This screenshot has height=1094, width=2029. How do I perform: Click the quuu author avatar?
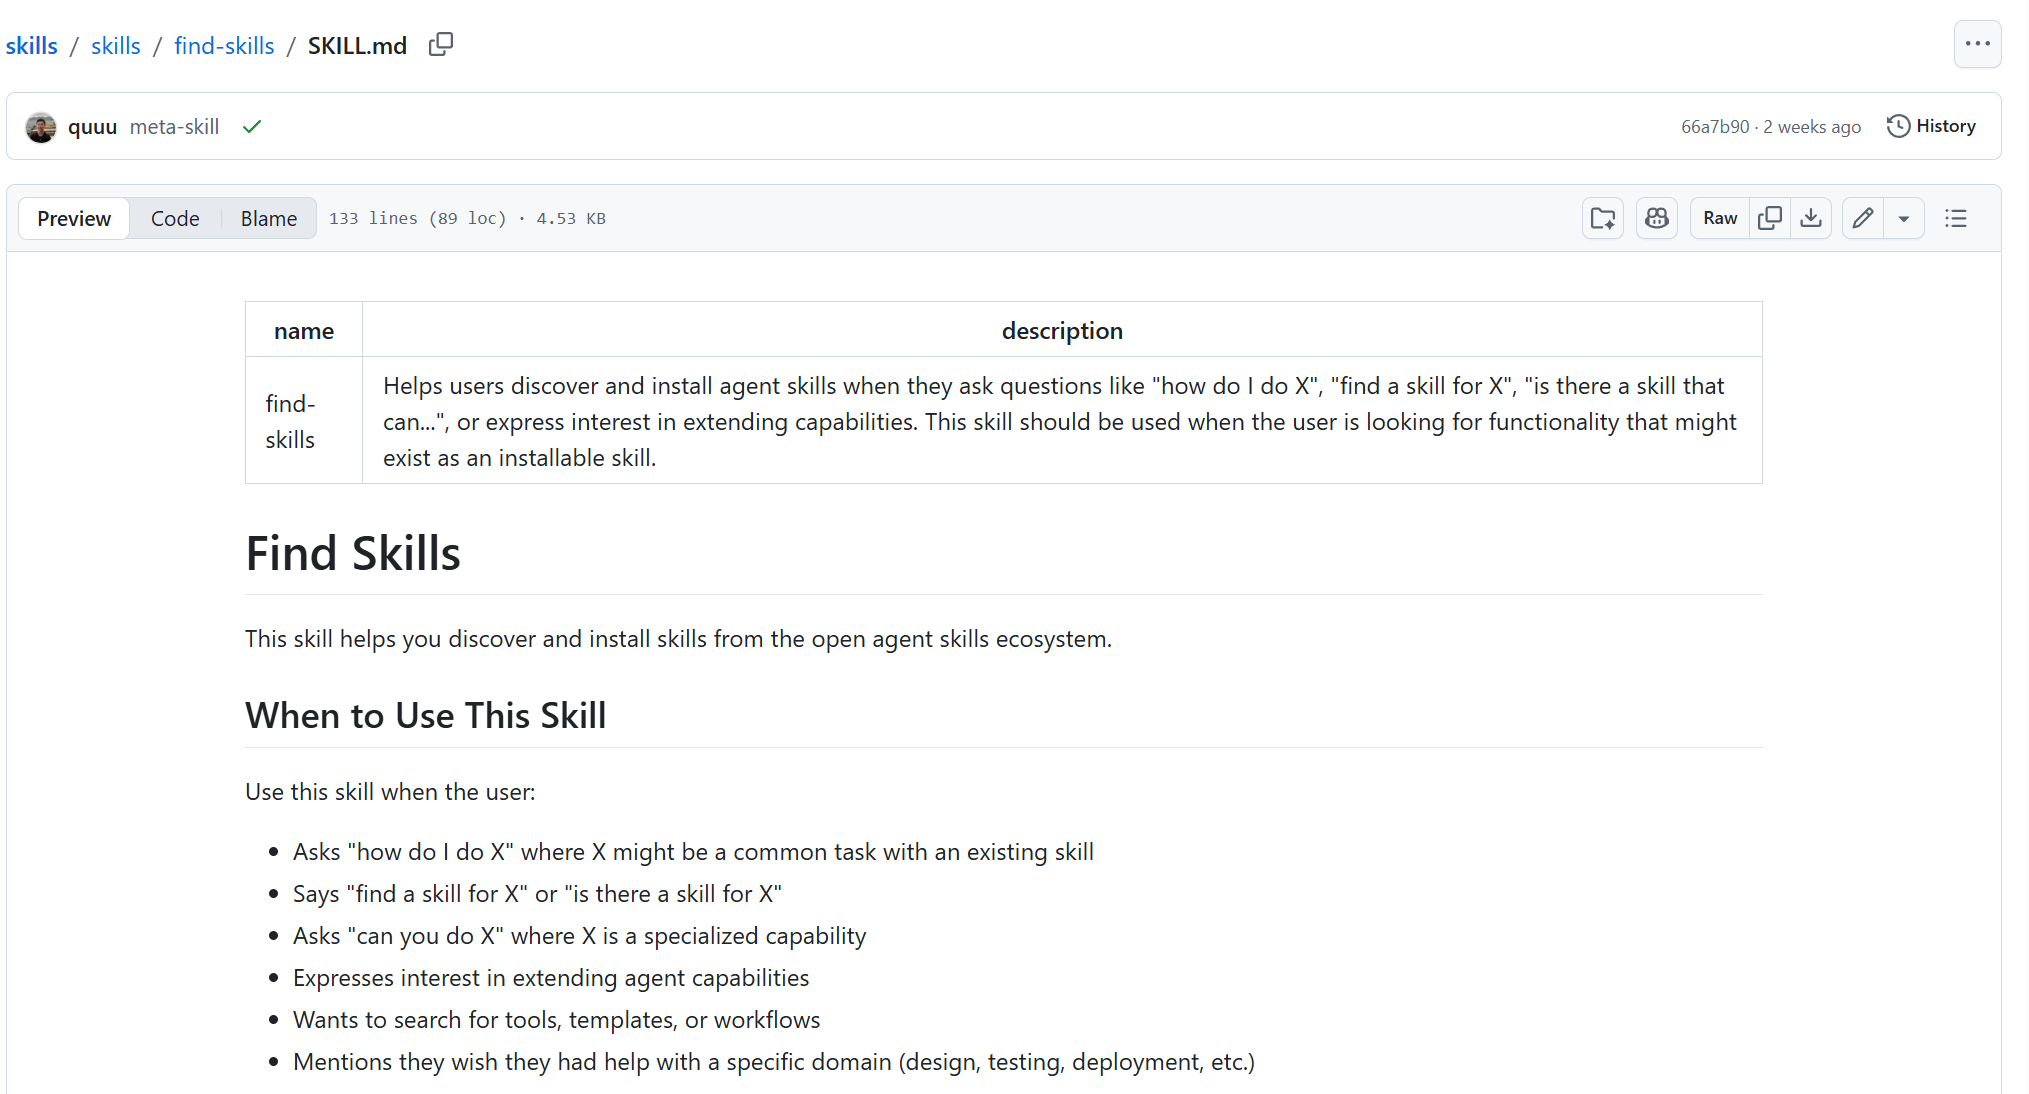(41, 127)
